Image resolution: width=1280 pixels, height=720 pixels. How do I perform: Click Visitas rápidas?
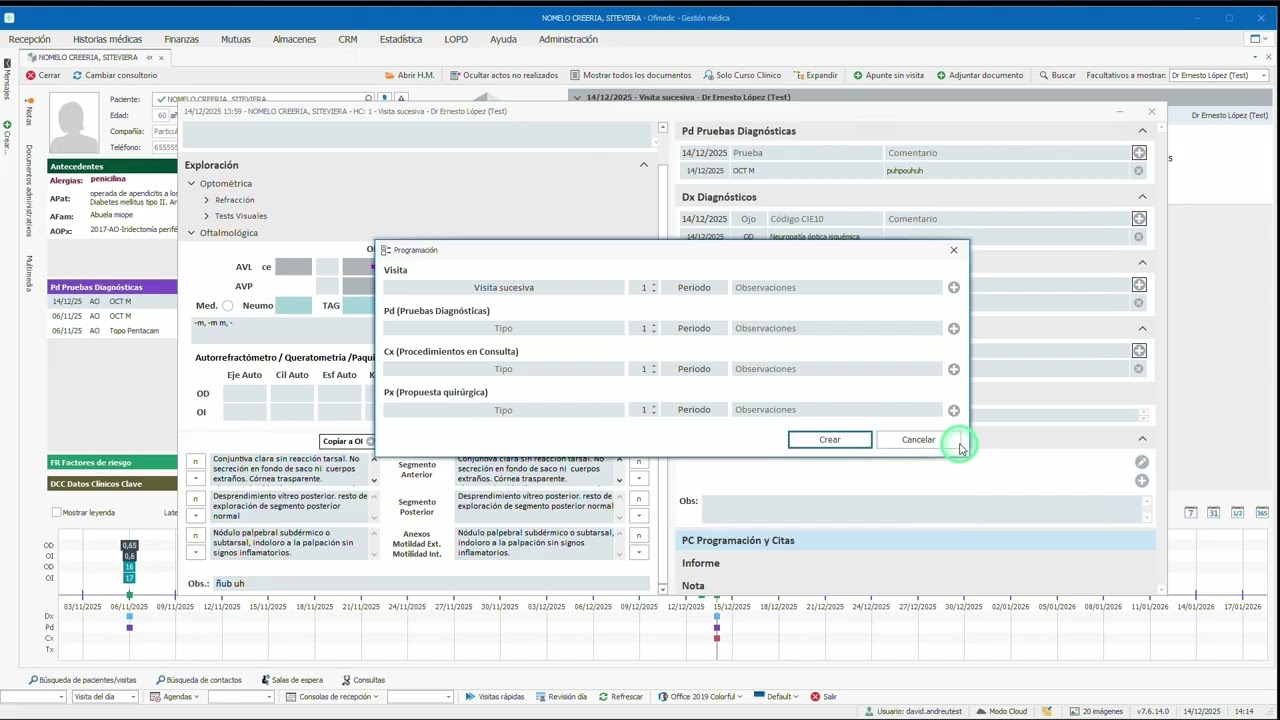click(x=494, y=697)
